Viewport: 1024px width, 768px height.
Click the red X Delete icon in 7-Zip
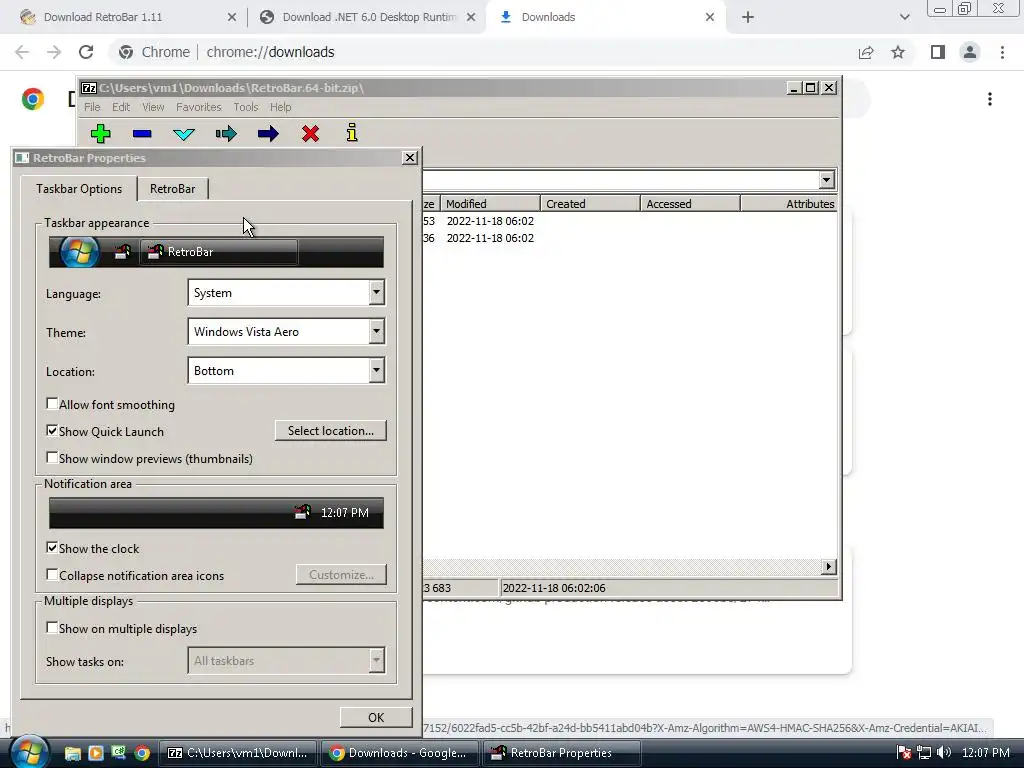coord(310,134)
